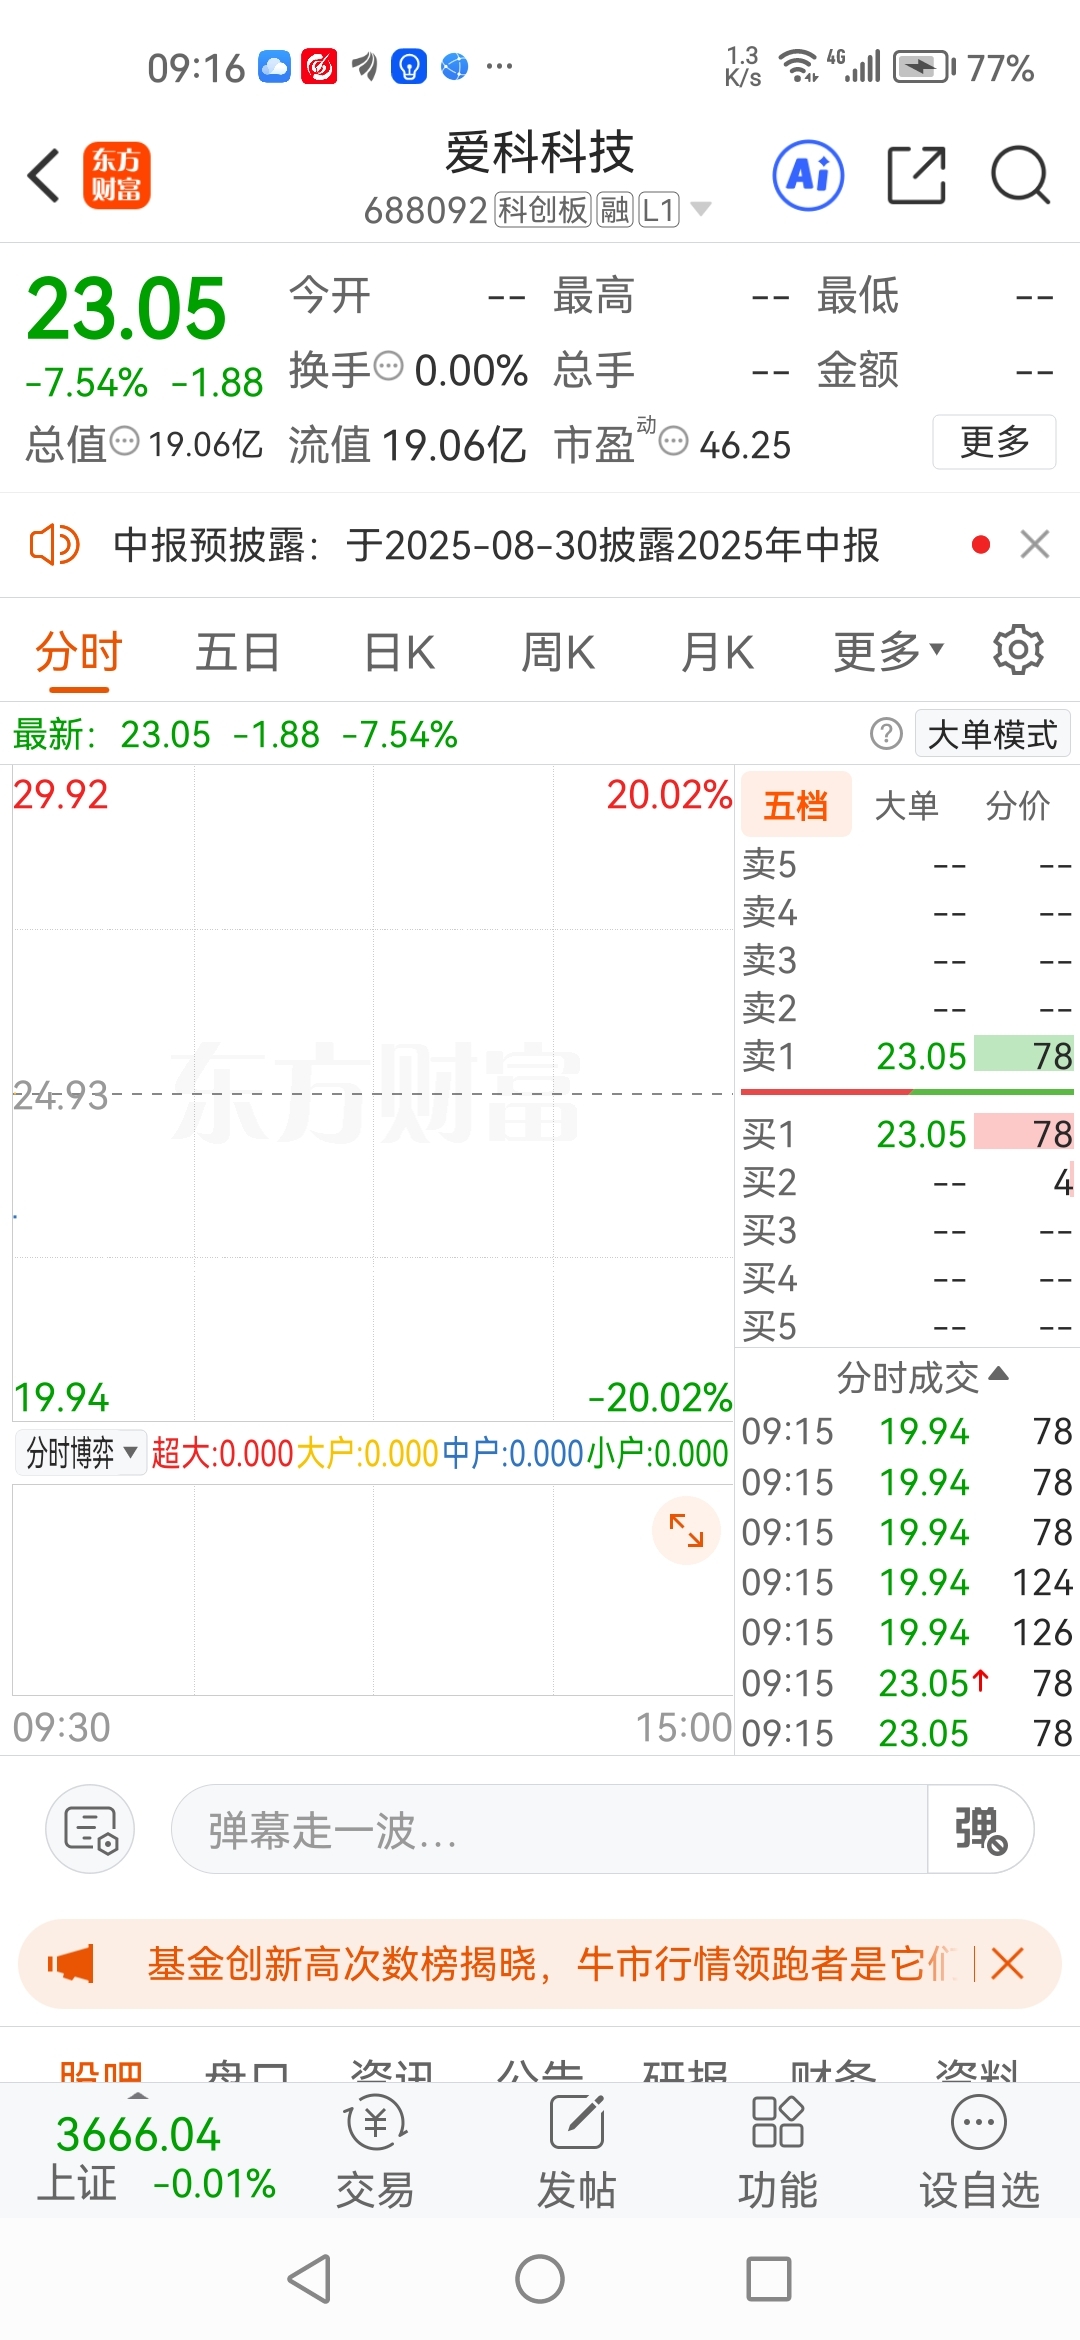Close the 中报预披露 notice
The width and height of the screenshot is (1080, 2340).
pyautogui.click(x=1034, y=545)
